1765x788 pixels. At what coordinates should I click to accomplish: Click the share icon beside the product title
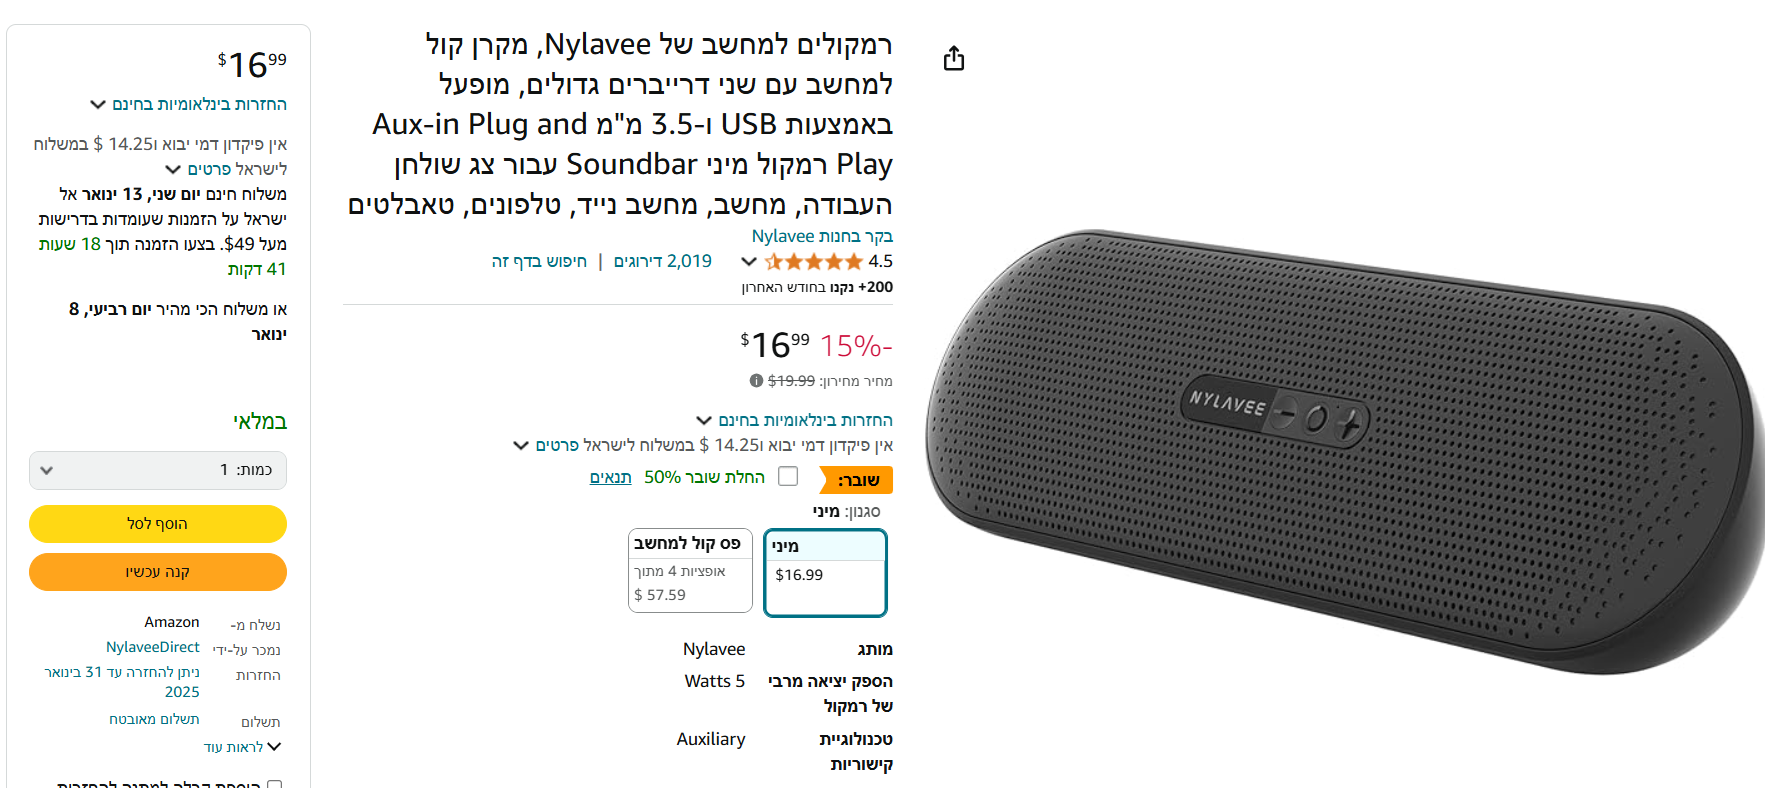[x=954, y=59]
